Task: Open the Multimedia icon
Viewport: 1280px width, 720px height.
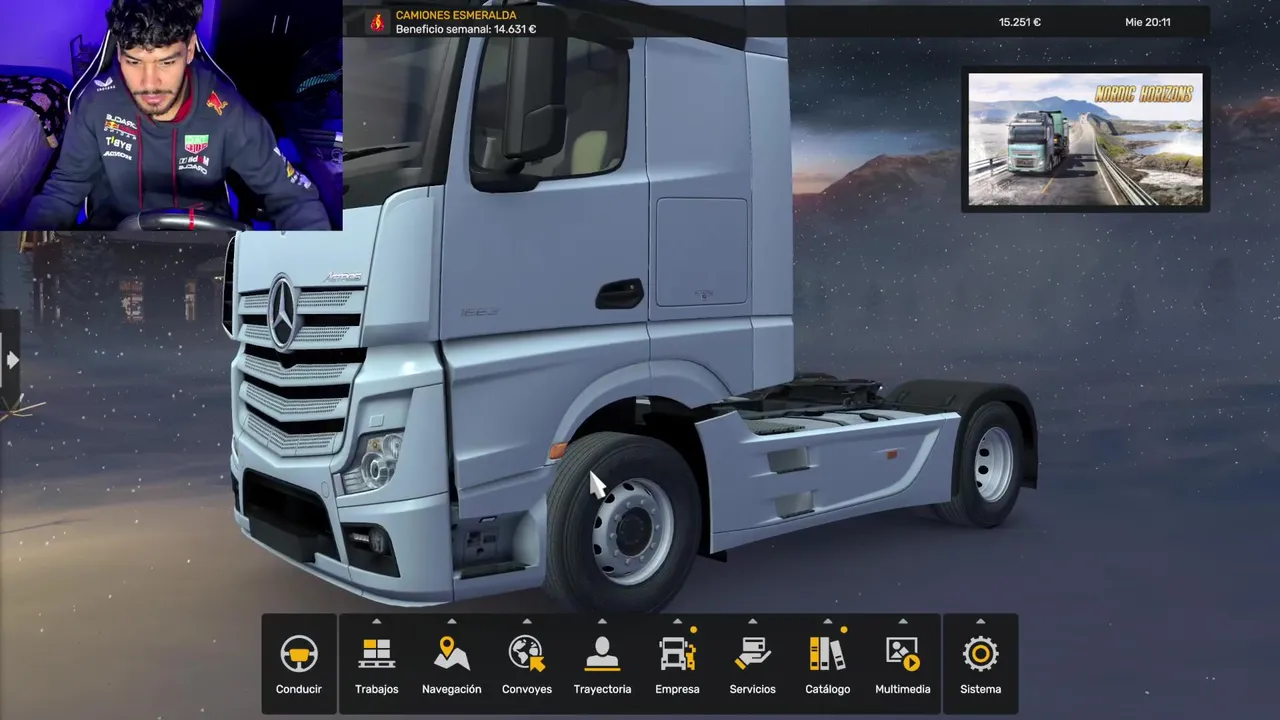Action: (903, 654)
